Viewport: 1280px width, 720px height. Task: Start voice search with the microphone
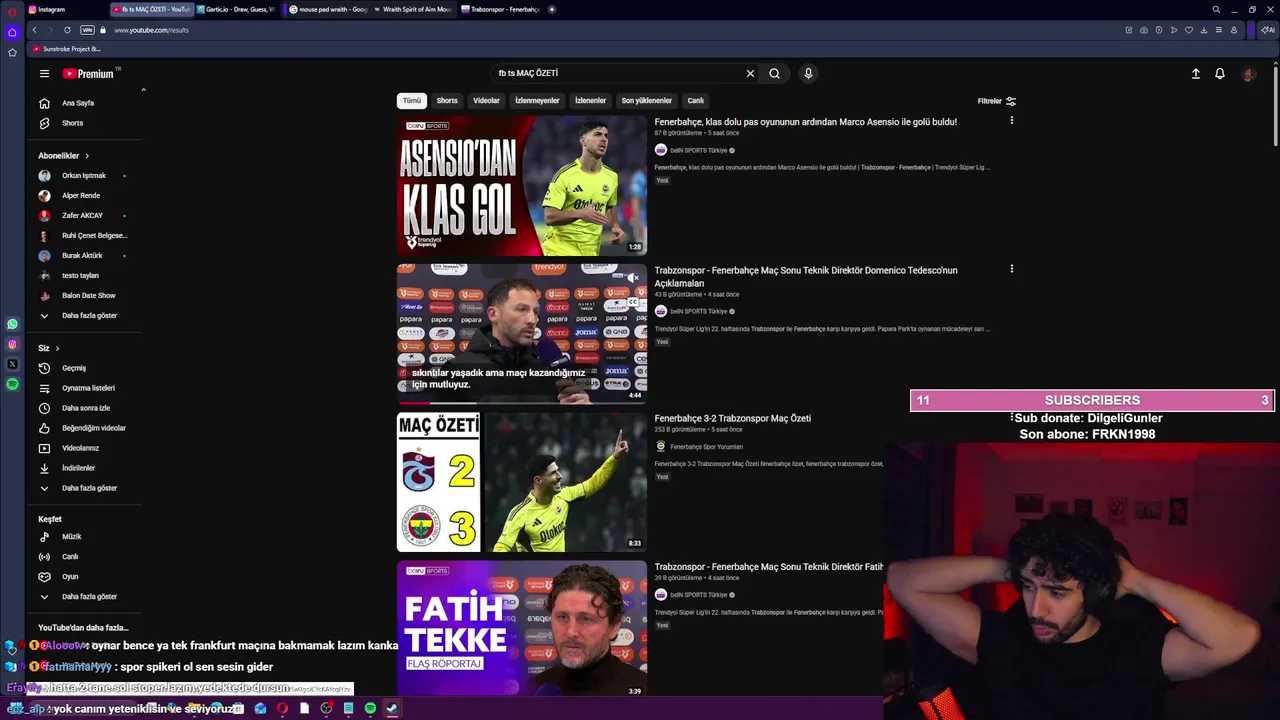(808, 73)
